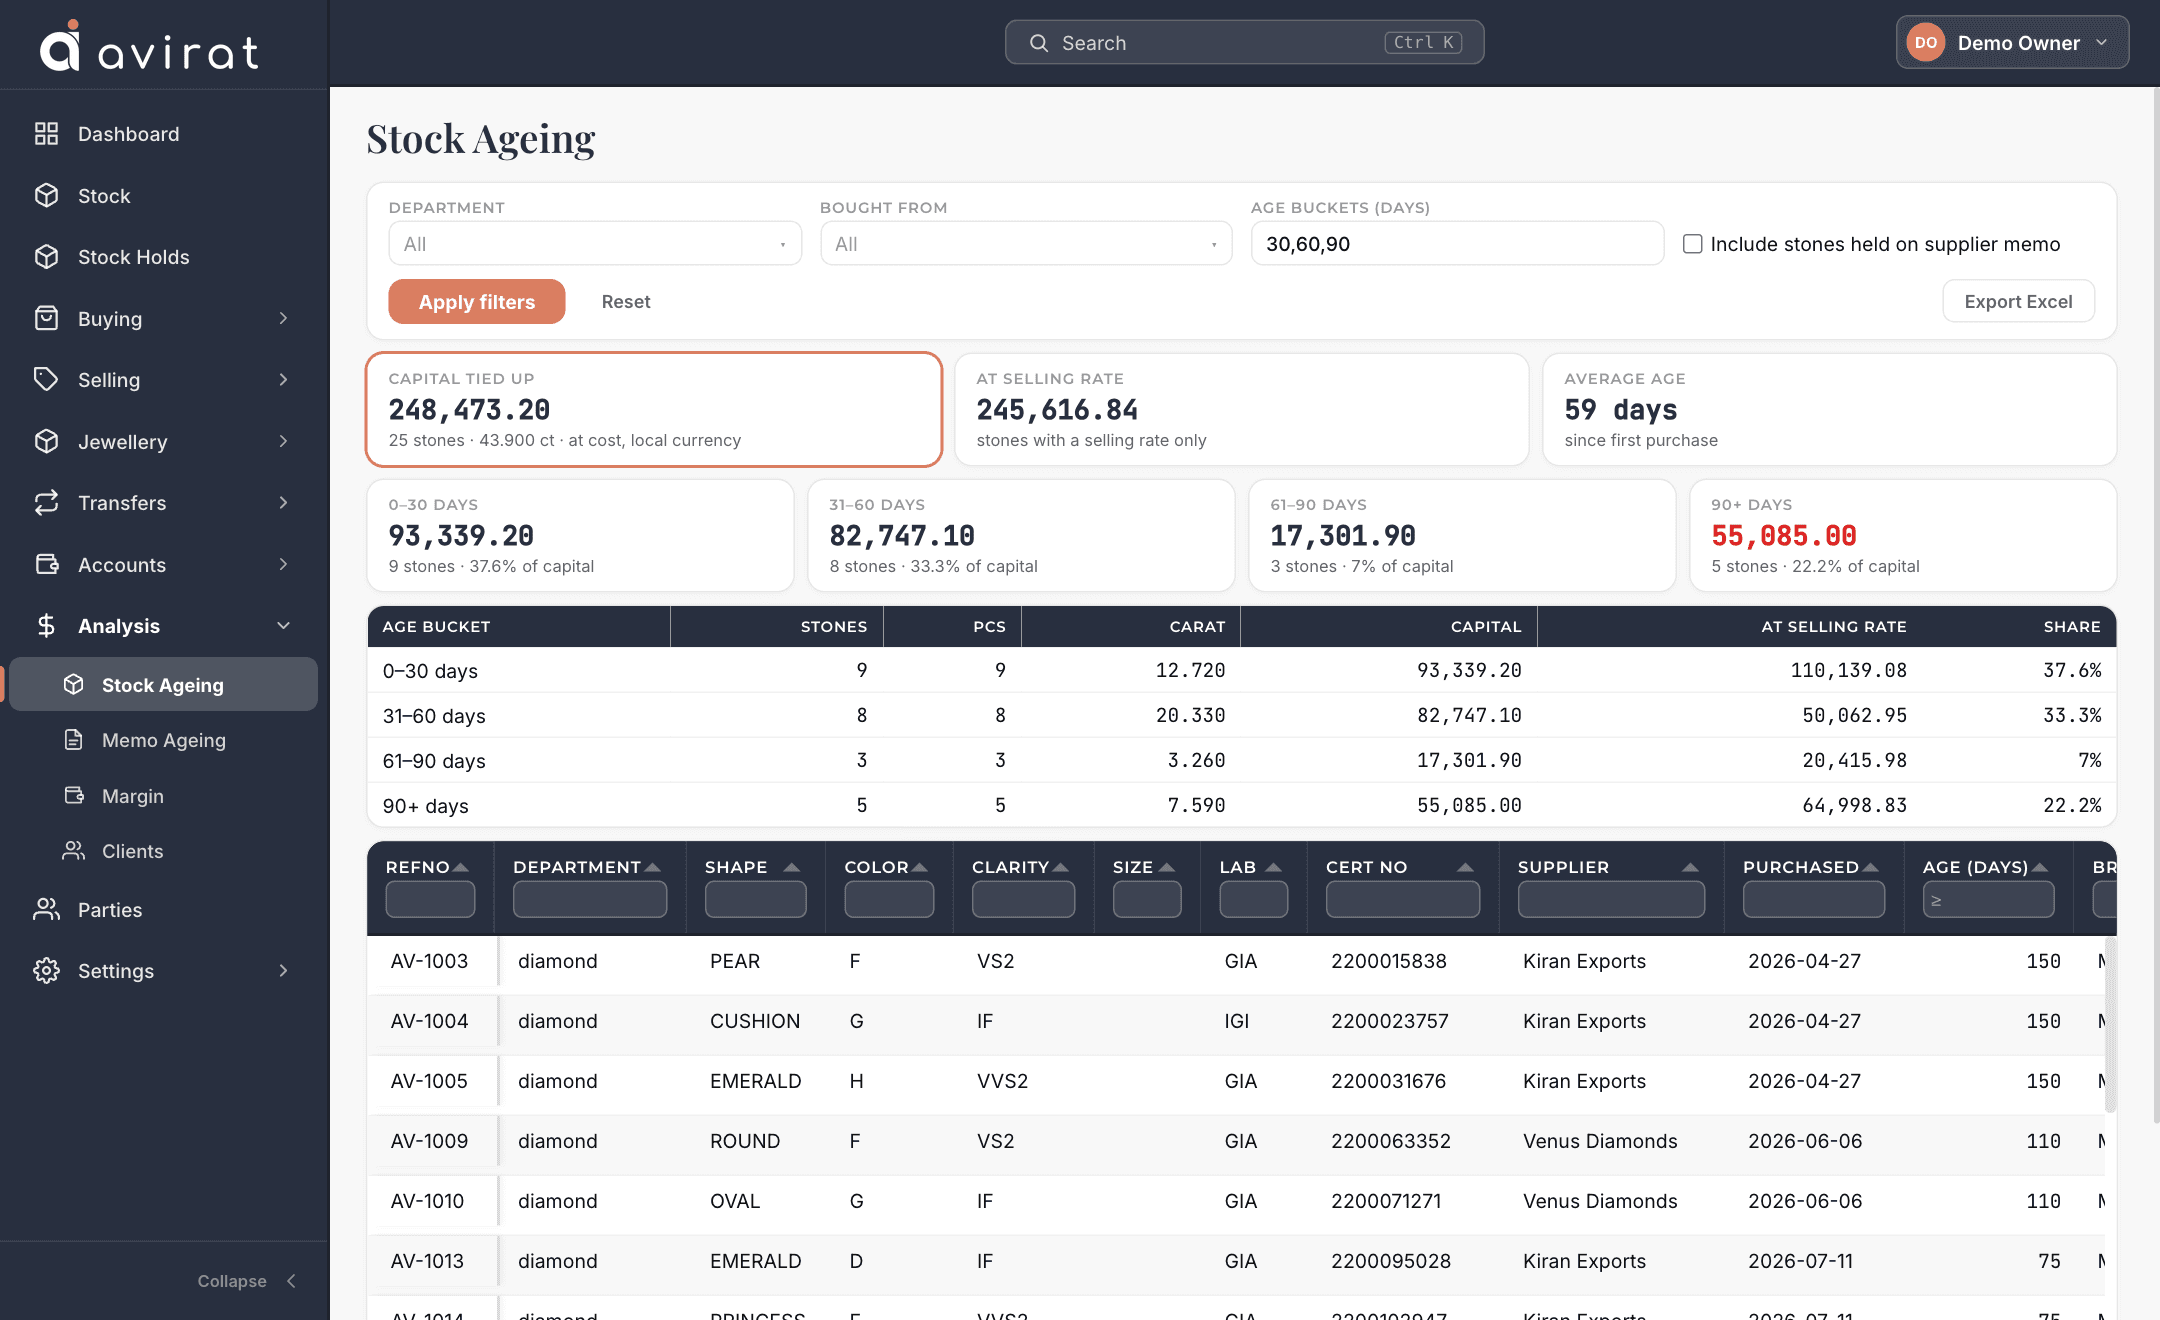Click the Apply filters button
Screen dimensions: 2160x1320
pos(477,302)
